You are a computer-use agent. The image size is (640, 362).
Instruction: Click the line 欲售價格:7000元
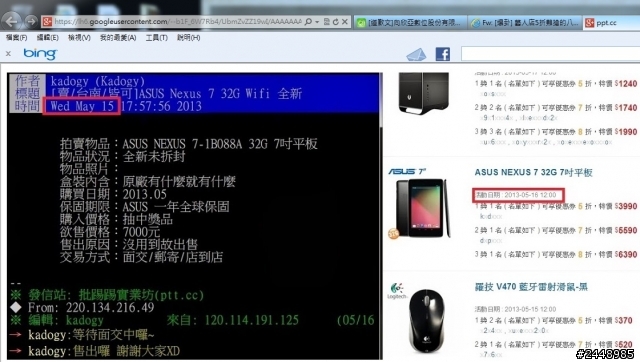pyautogui.click(x=110, y=232)
